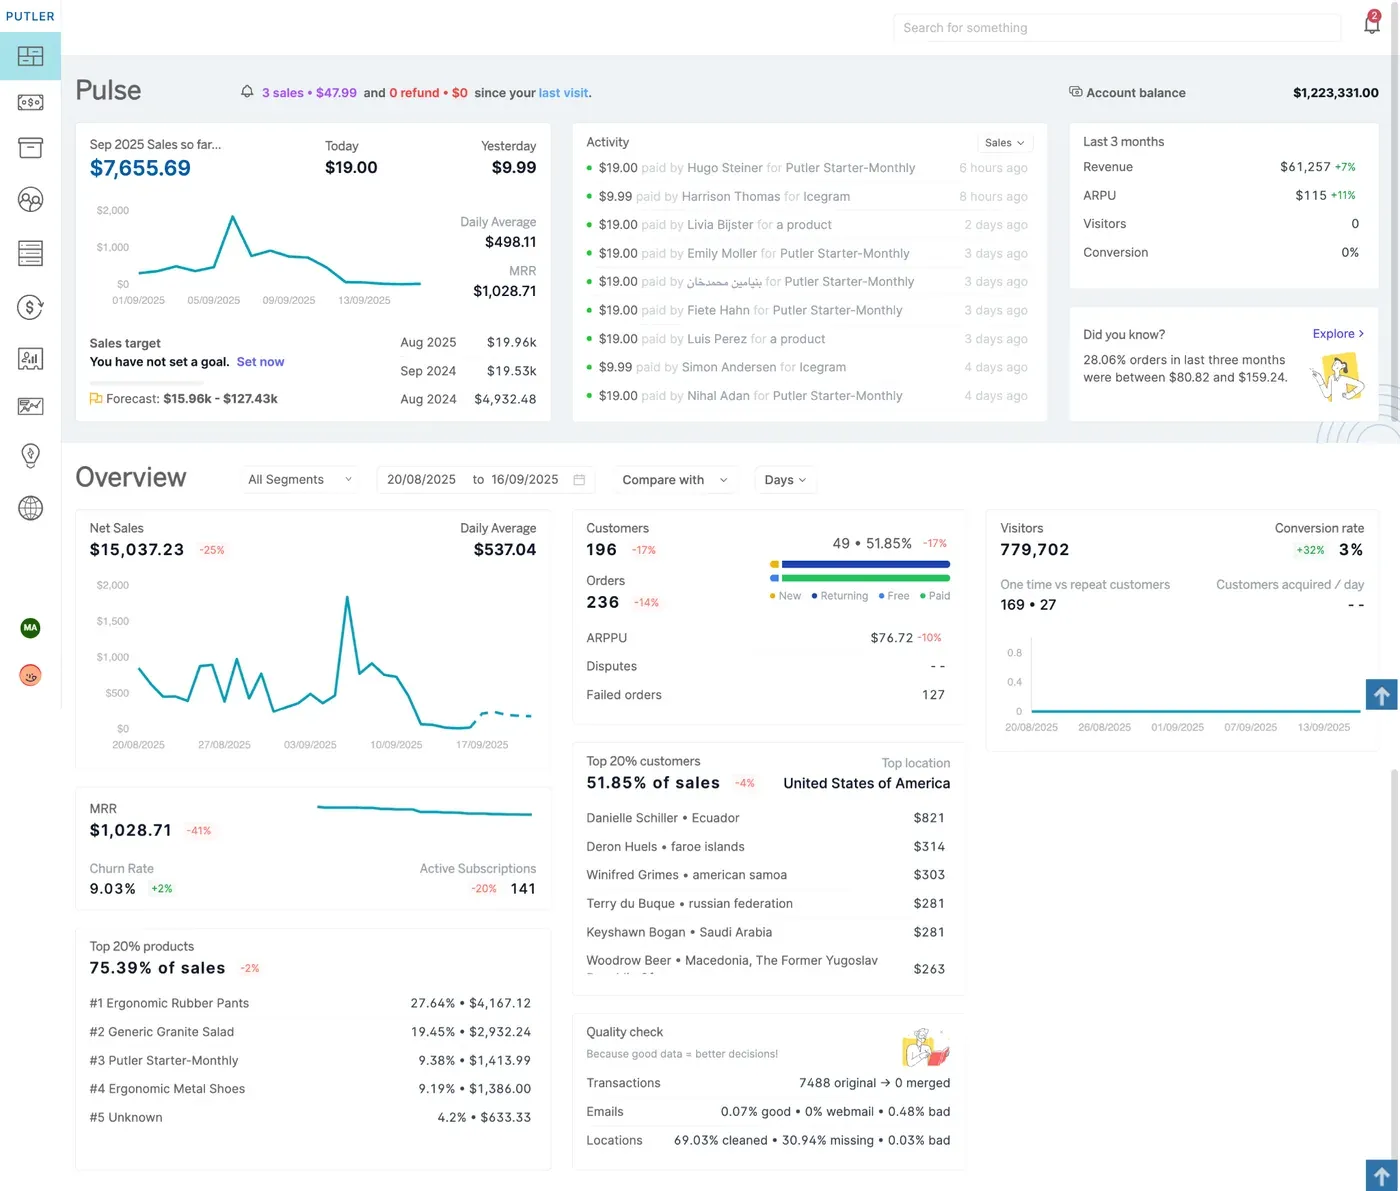The image size is (1400, 1191).
Task: Click the orange smiley face icon
Action: click(30, 676)
